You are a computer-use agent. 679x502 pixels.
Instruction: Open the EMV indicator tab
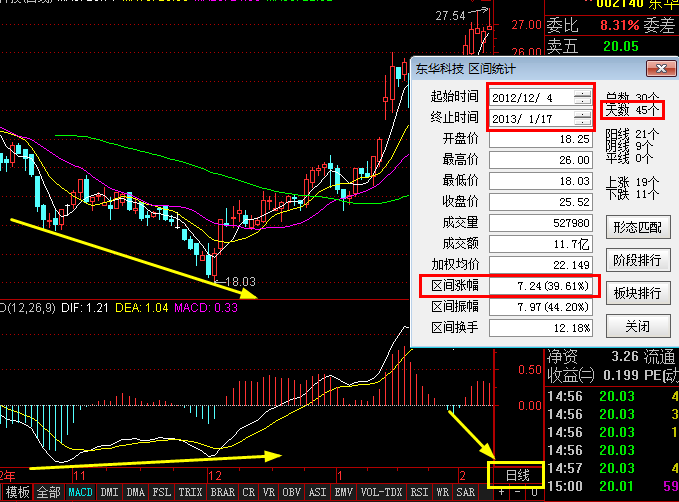click(344, 492)
